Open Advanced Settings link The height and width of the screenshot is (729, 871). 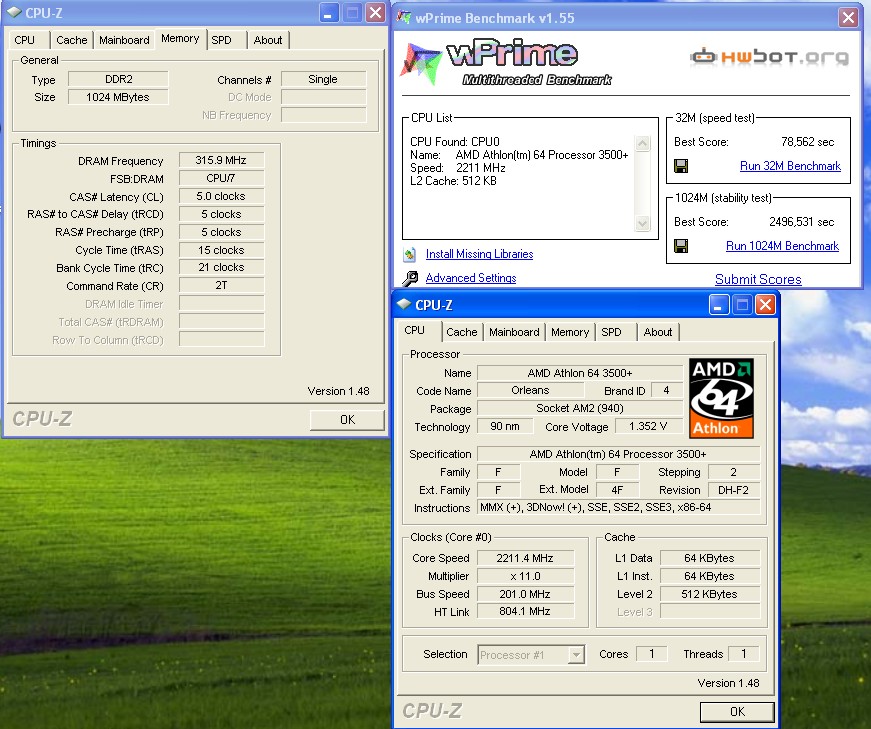click(x=471, y=278)
